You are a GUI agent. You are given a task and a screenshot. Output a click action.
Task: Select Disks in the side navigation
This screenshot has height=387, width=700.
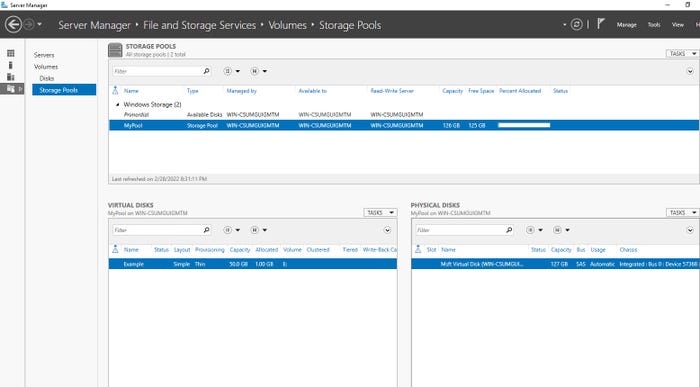coord(46,78)
